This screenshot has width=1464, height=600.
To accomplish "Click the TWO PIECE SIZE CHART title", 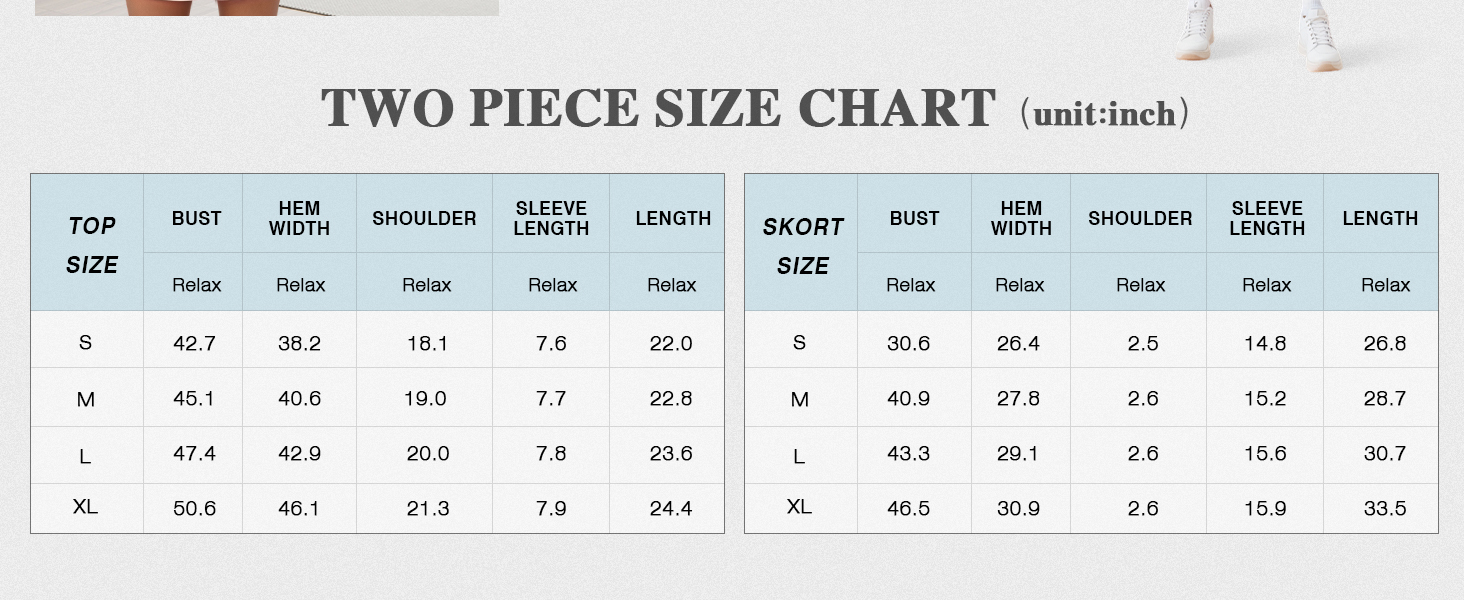I will click(658, 108).
